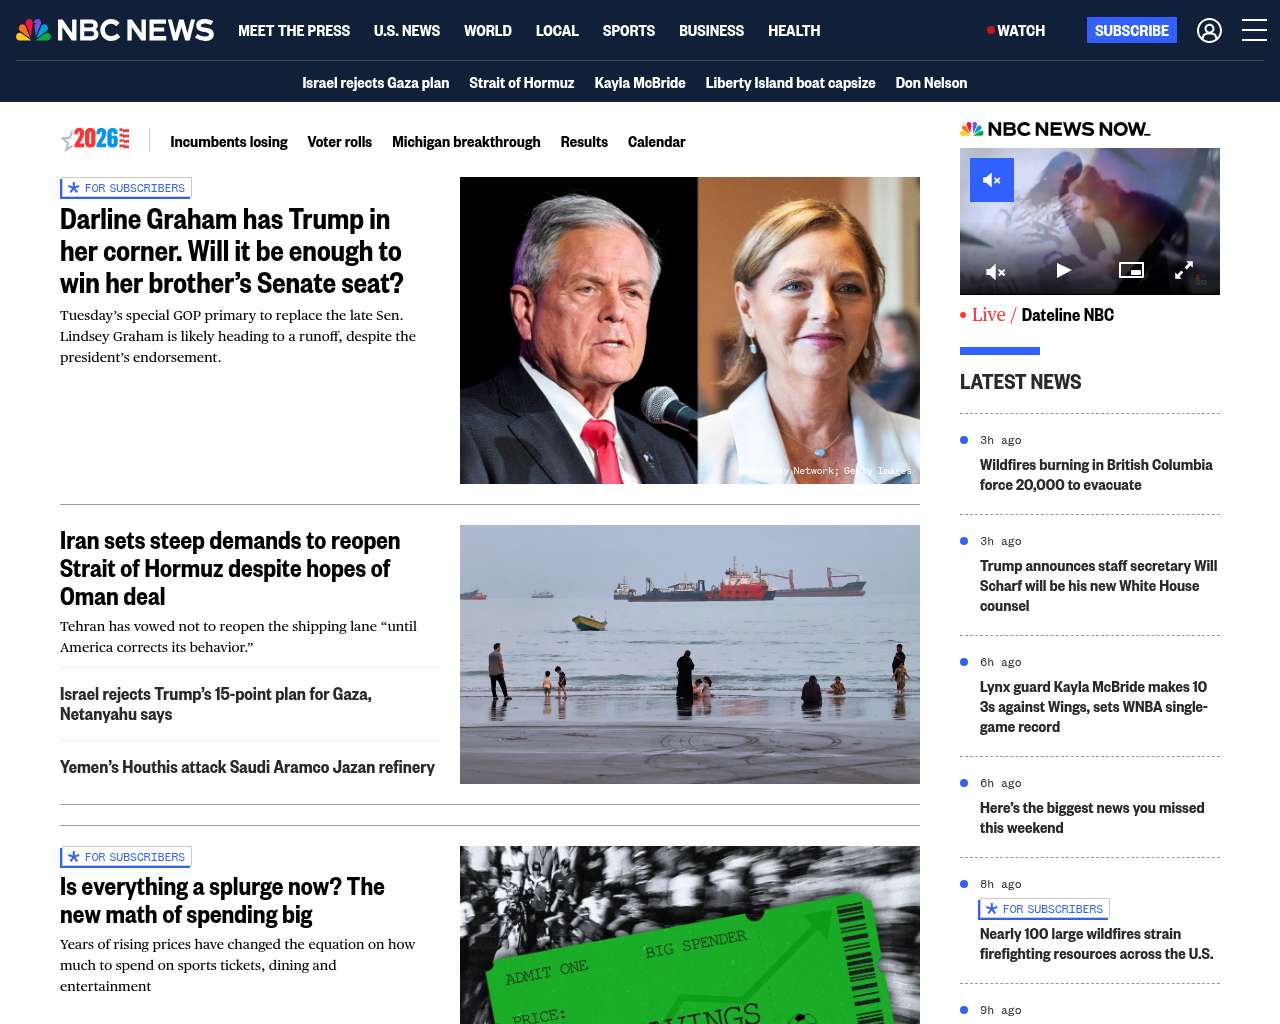Screen dimensions: 1280x1024
Task: Enable picture-in-picture mode on video
Action: [x=1131, y=270]
